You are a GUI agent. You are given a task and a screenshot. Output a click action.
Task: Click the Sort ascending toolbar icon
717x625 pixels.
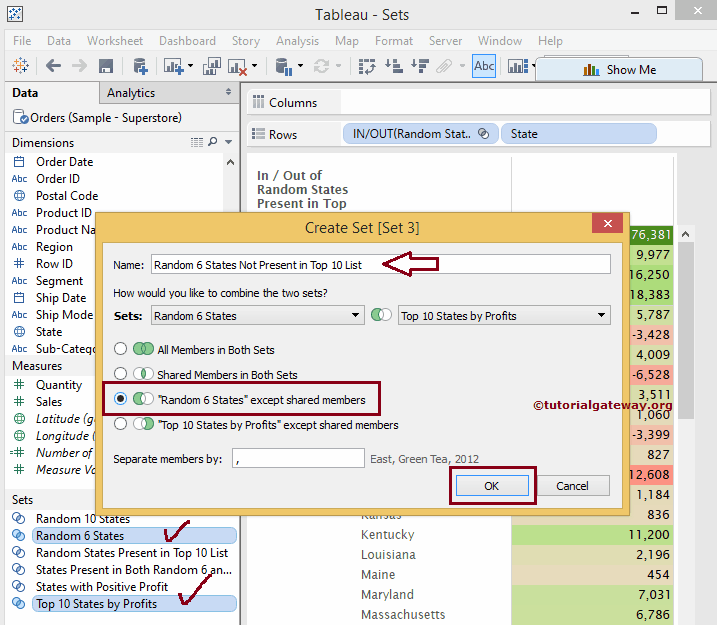[393, 66]
